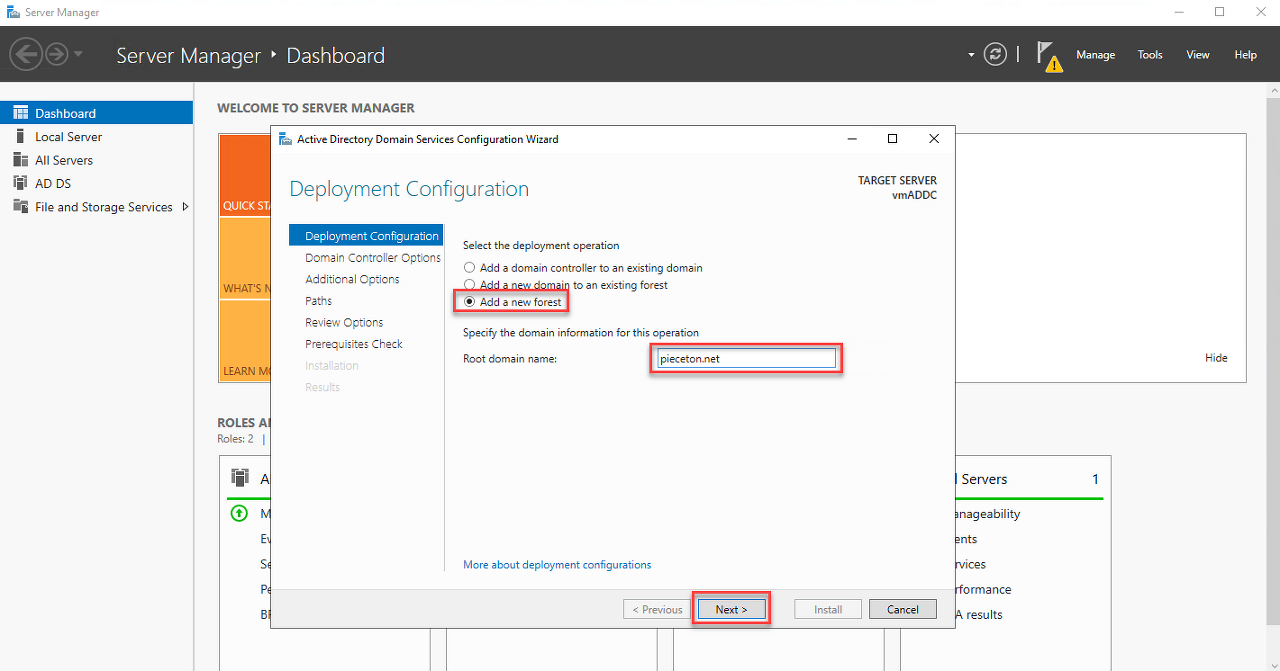Open the Help menu
Screen dimensions: 1280x671
coord(1245,55)
